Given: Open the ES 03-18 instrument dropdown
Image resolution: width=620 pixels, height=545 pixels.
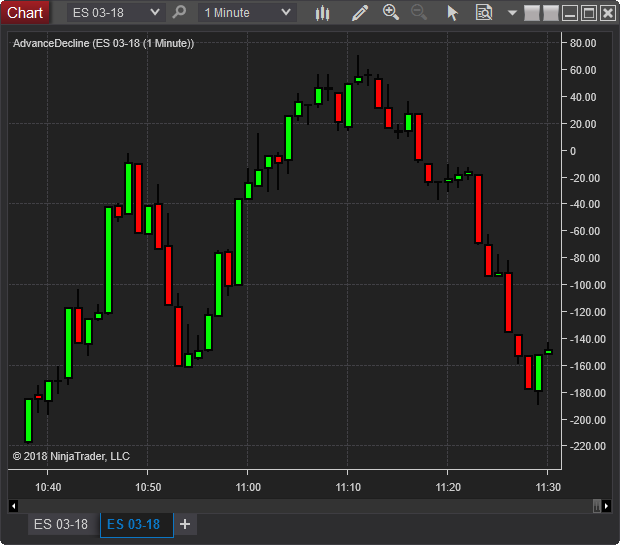Looking at the screenshot, I should 116,13.
